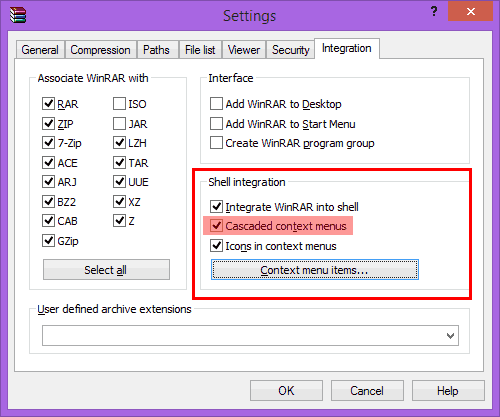Screen dimensions: 500x417
Task: Enable Create WinRAR program group
Action: (216, 143)
